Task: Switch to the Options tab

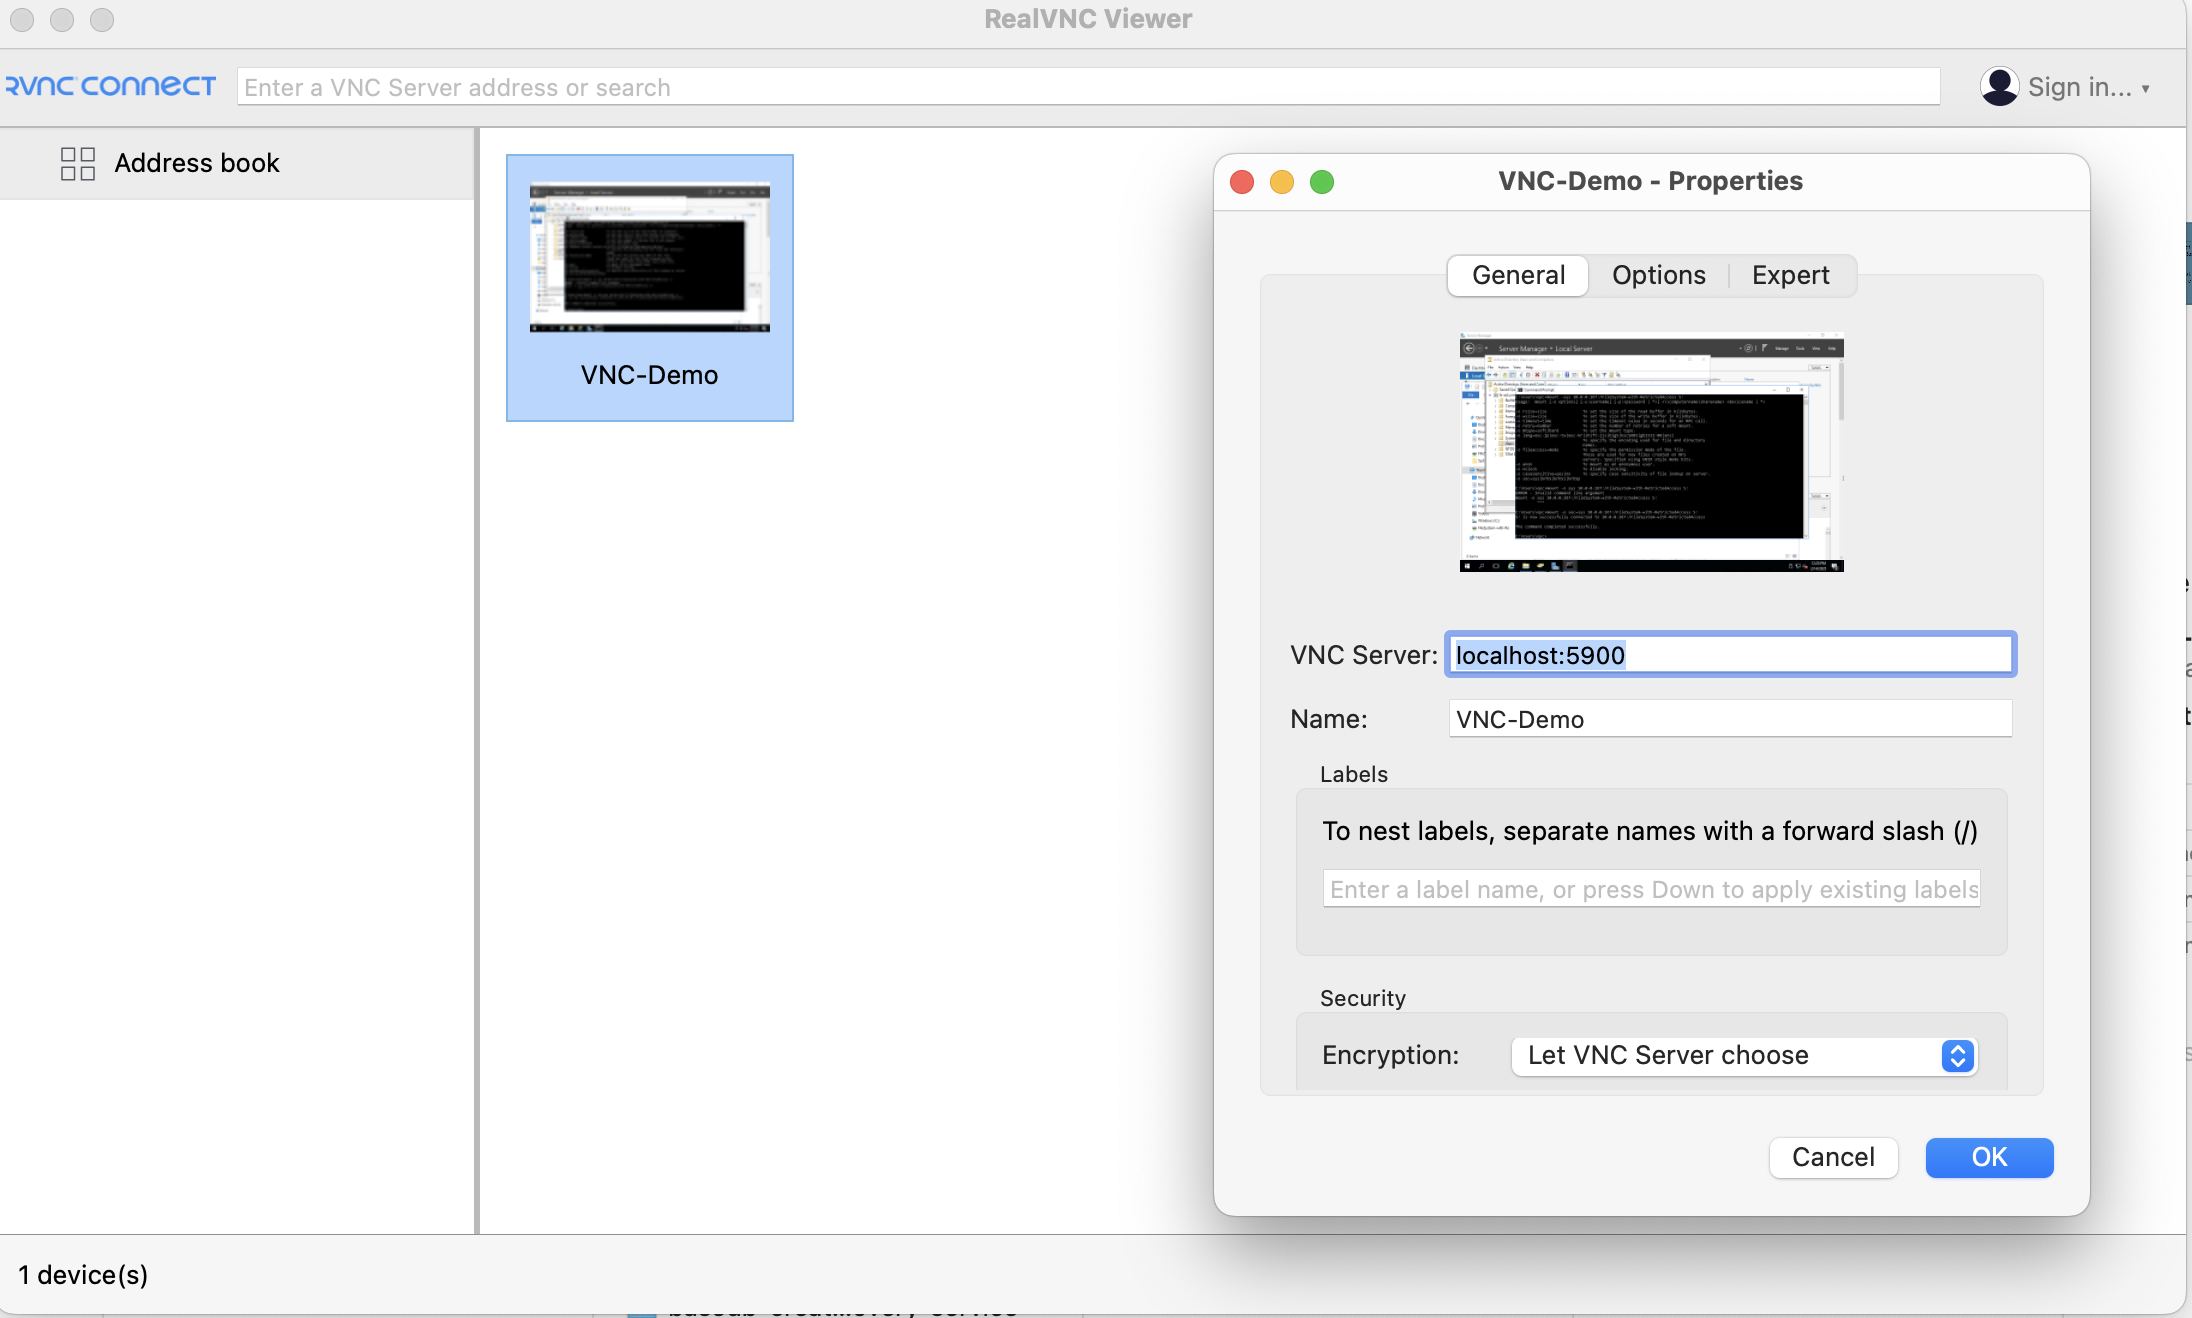Action: pos(1658,275)
